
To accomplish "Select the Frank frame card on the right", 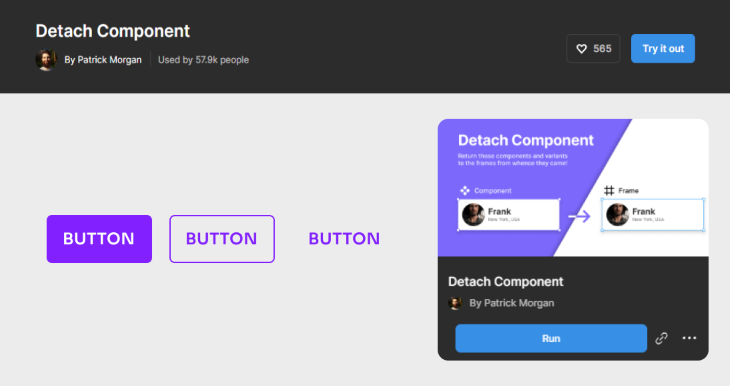I will click(x=653, y=215).
